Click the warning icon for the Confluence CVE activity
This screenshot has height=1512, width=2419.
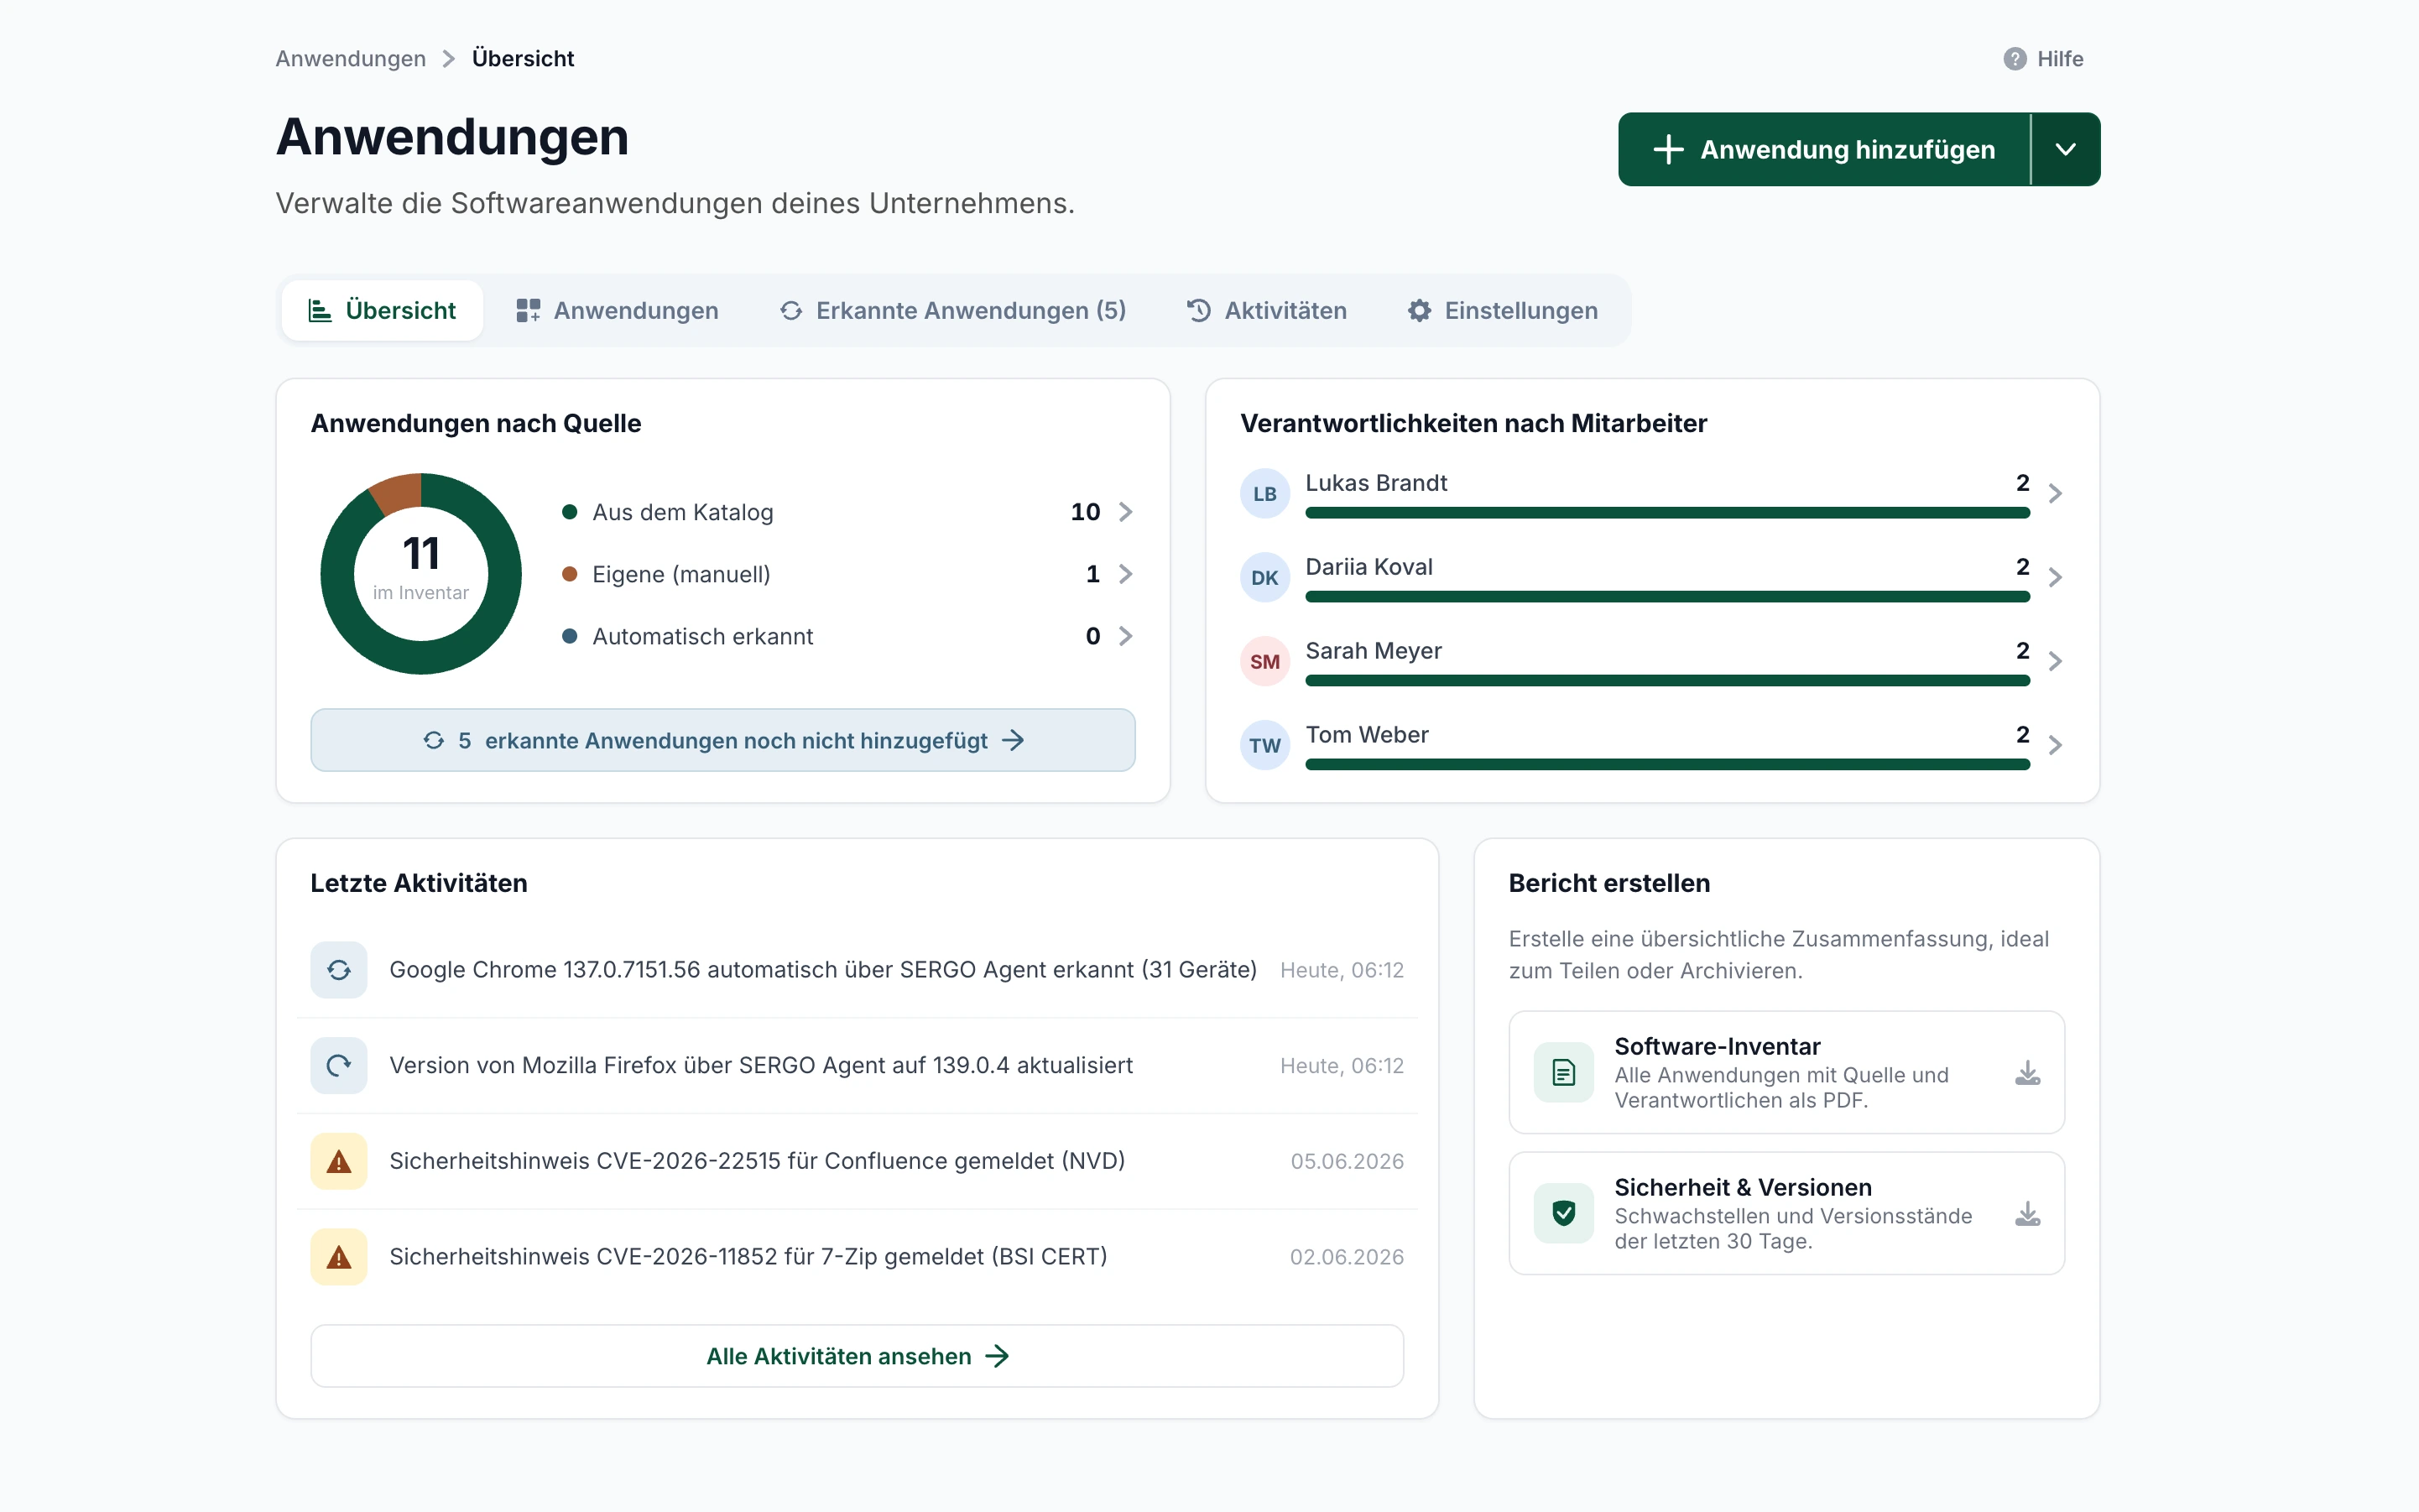coord(339,1162)
